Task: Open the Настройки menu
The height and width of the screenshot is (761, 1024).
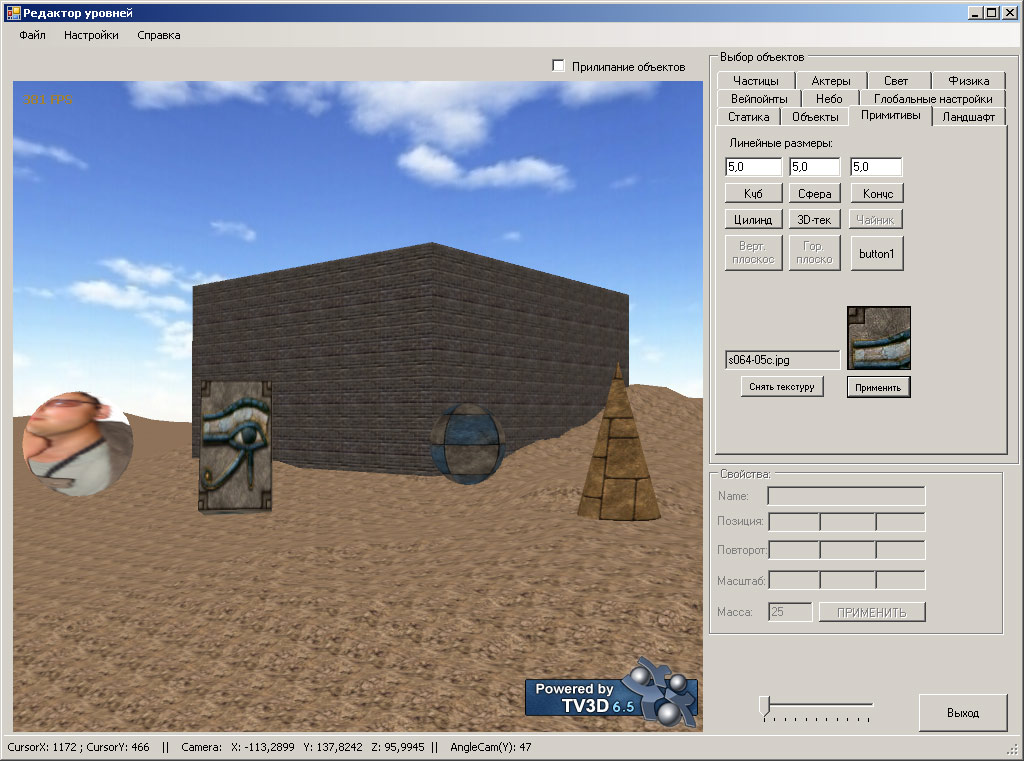Action: point(91,35)
